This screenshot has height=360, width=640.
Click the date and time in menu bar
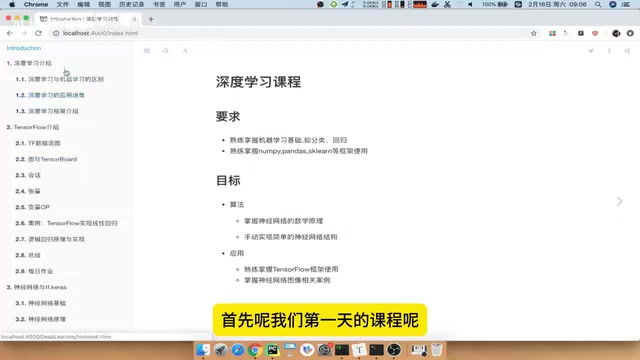click(557, 4)
